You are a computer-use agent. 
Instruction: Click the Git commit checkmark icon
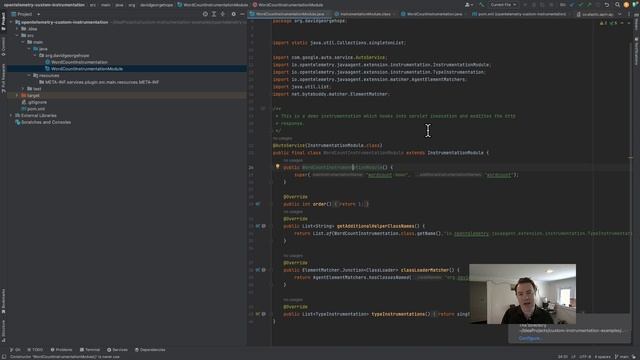click(581, 5)
